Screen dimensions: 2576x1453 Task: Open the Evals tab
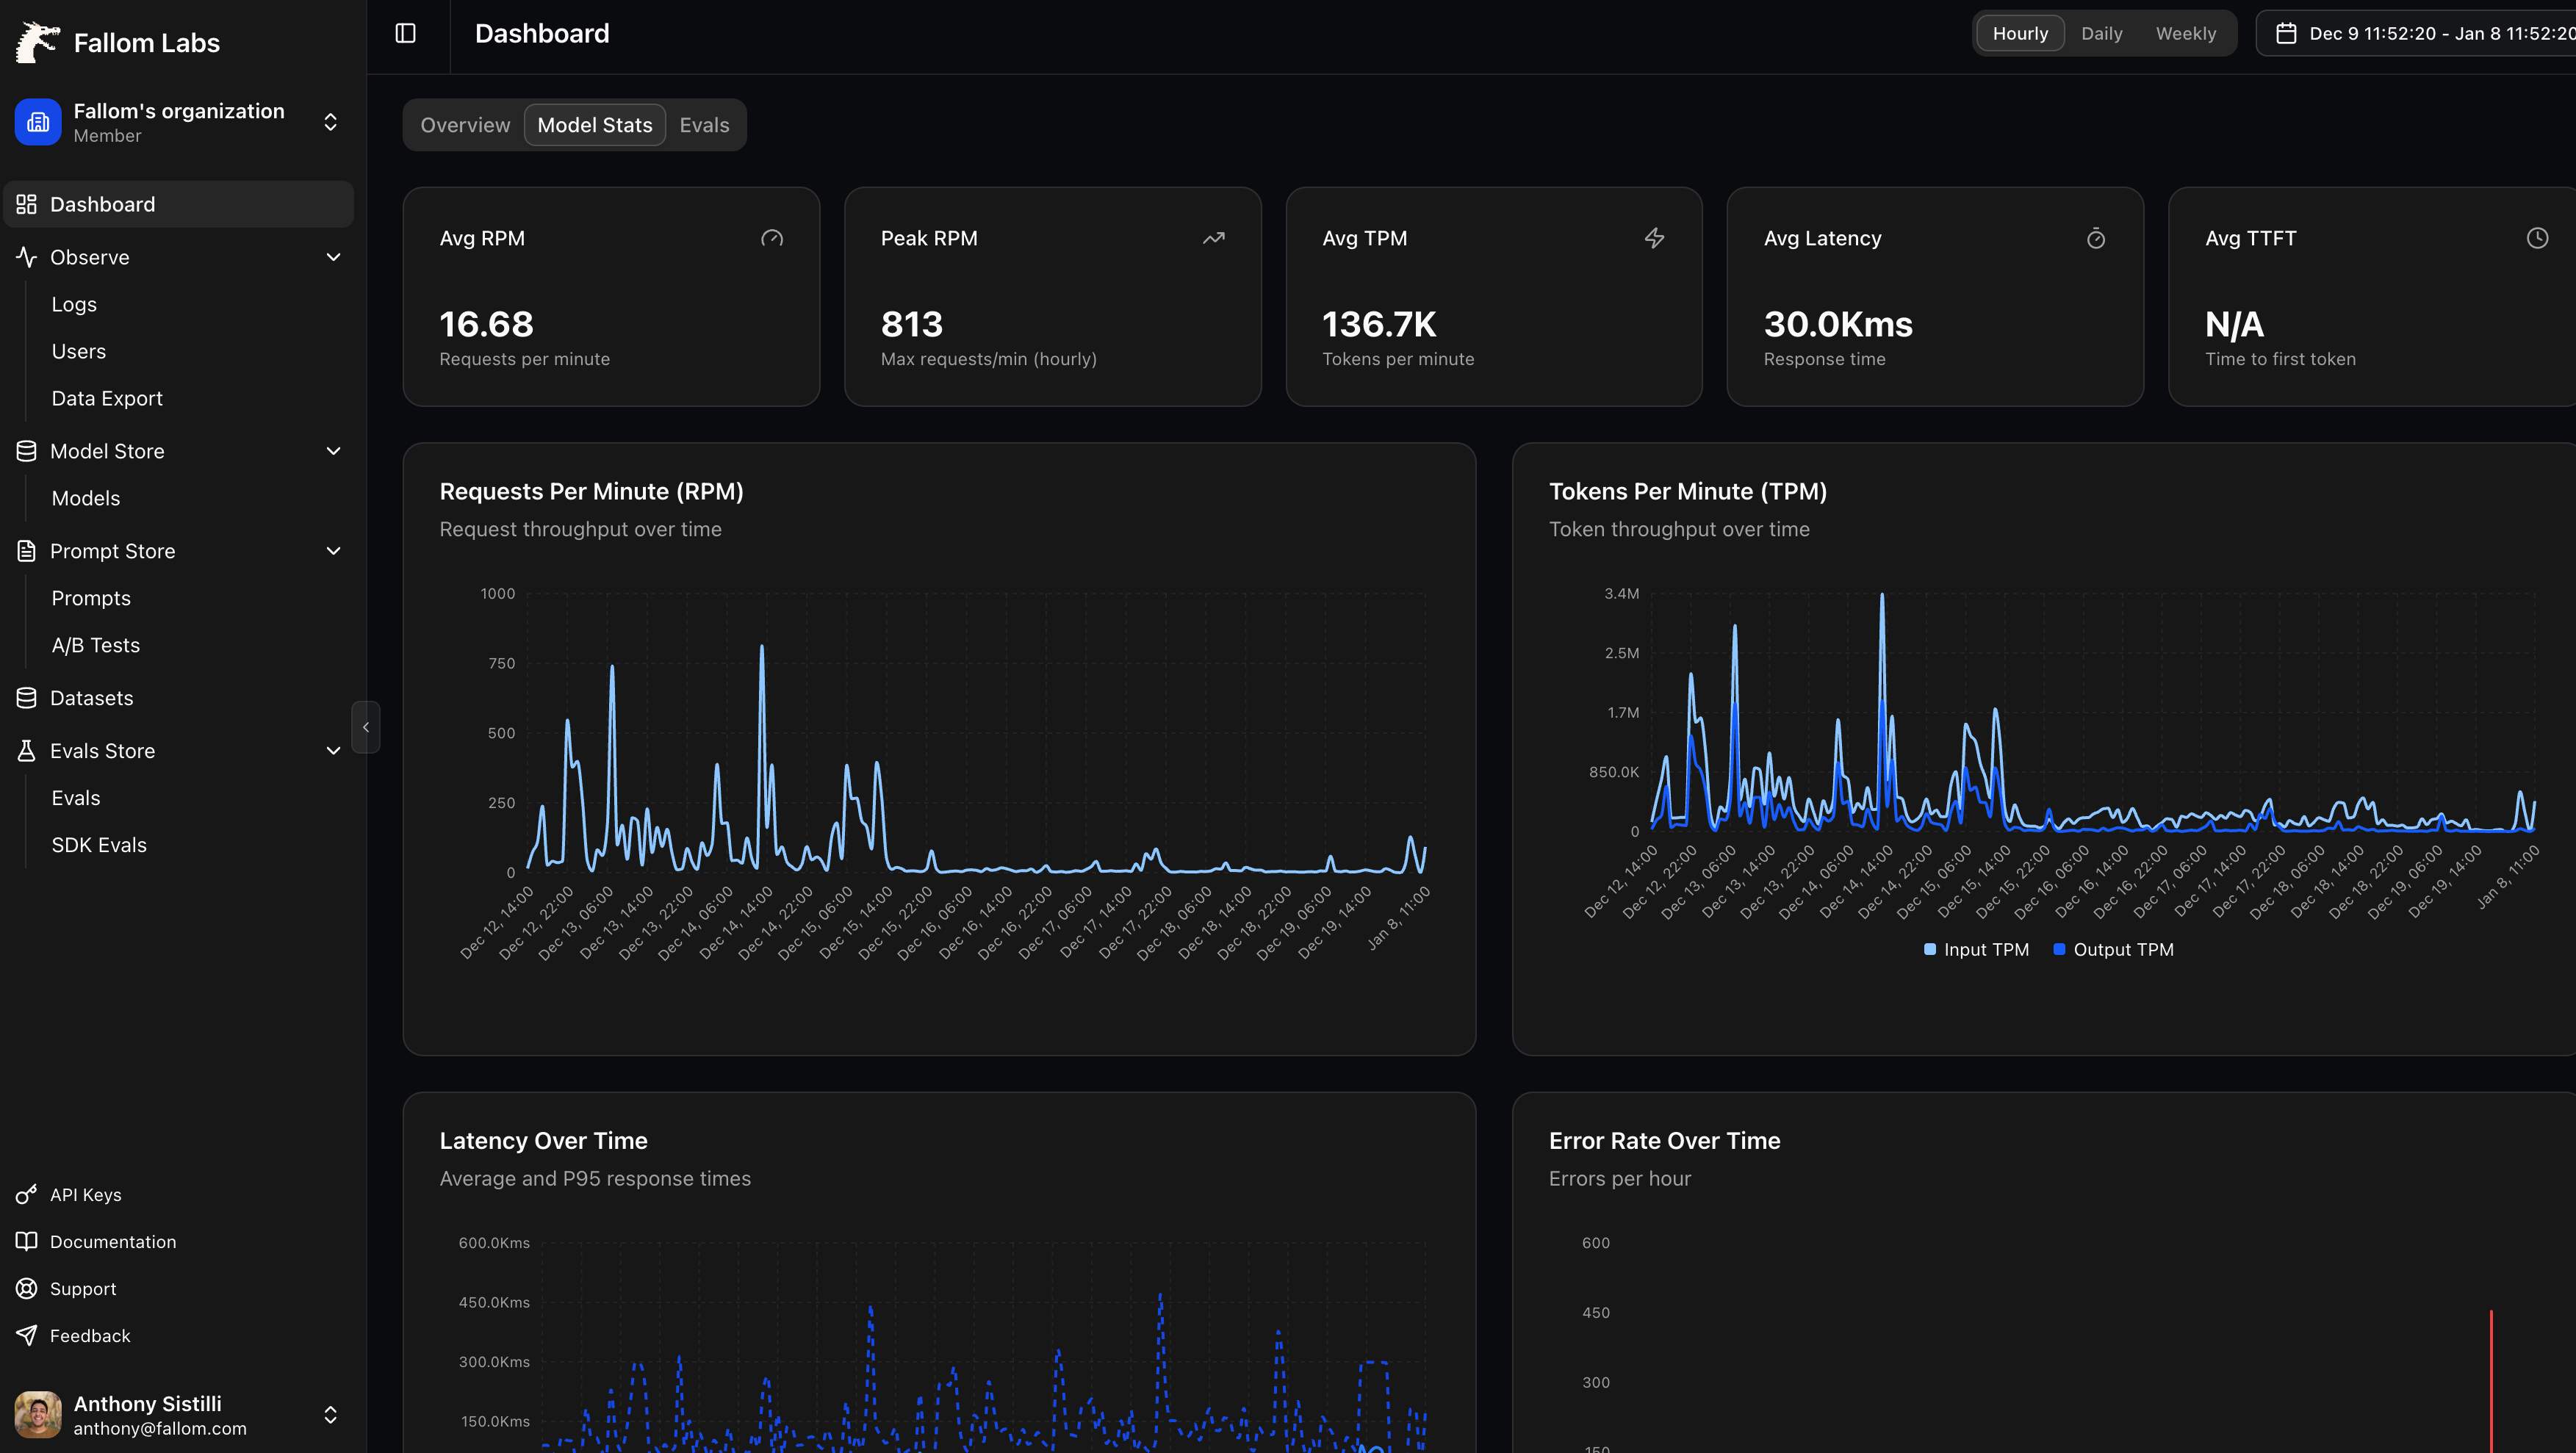[x=704, y=124]
